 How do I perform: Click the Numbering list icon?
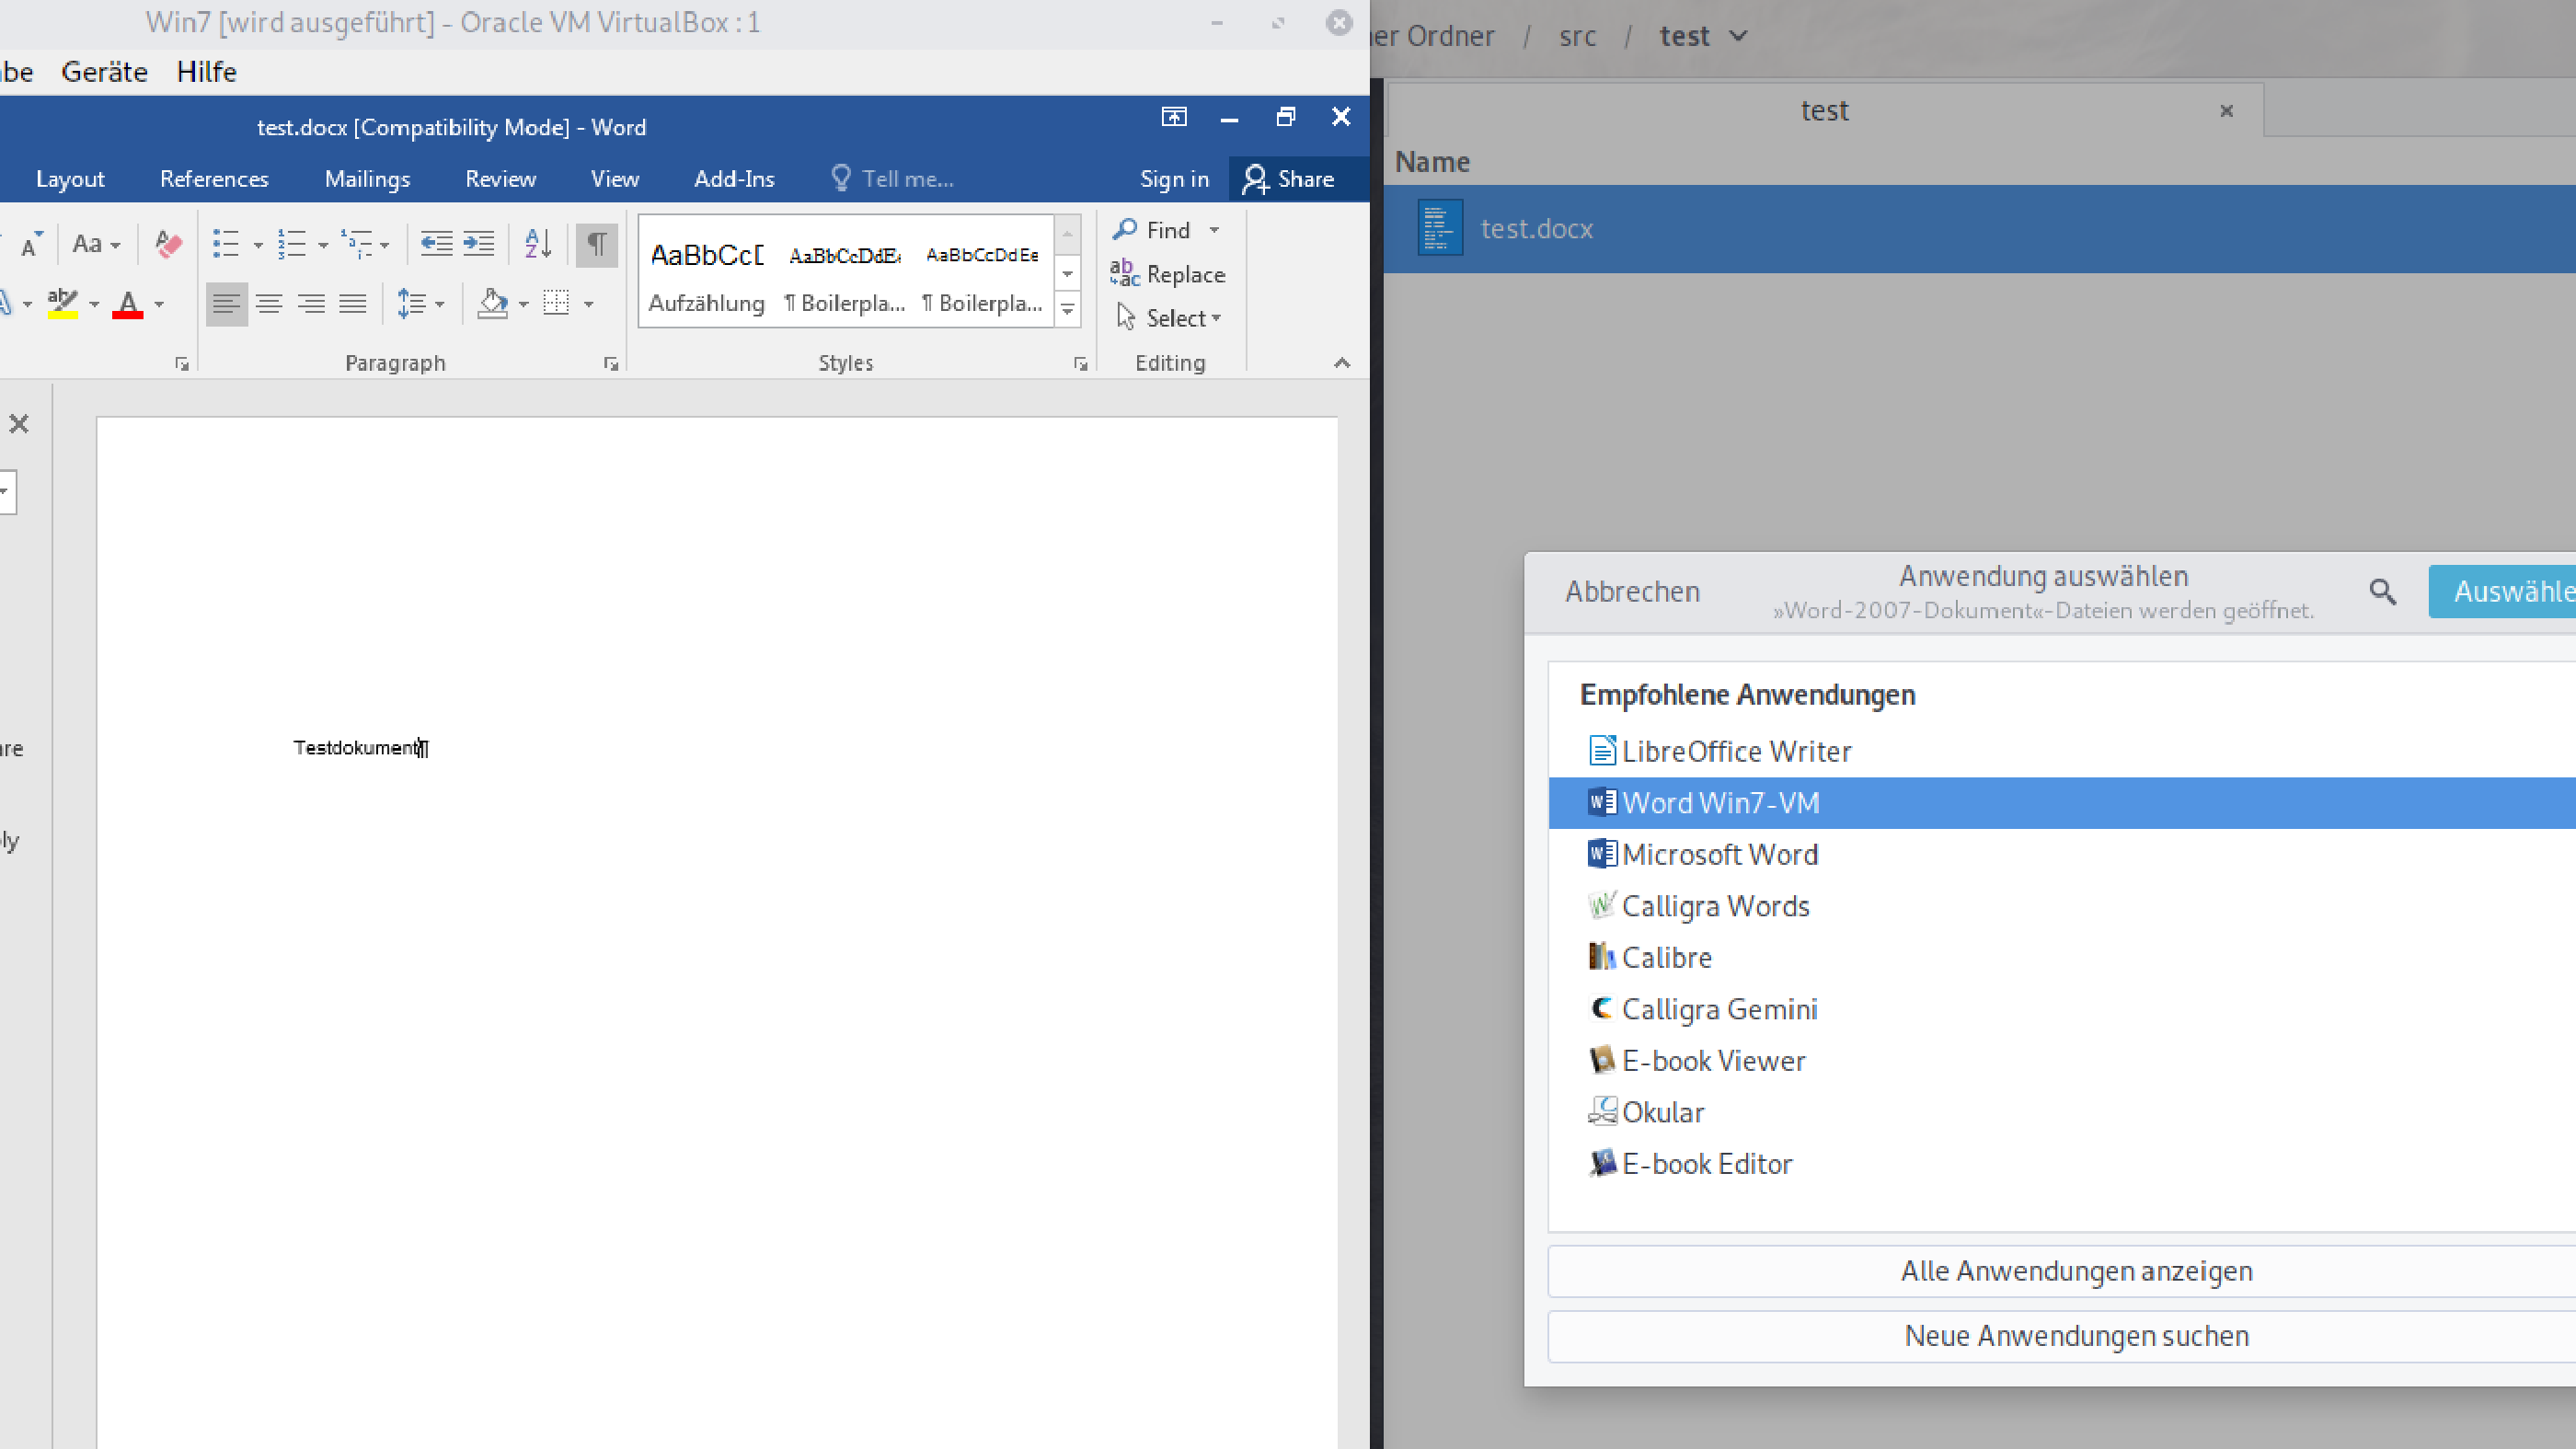point(292,244)
